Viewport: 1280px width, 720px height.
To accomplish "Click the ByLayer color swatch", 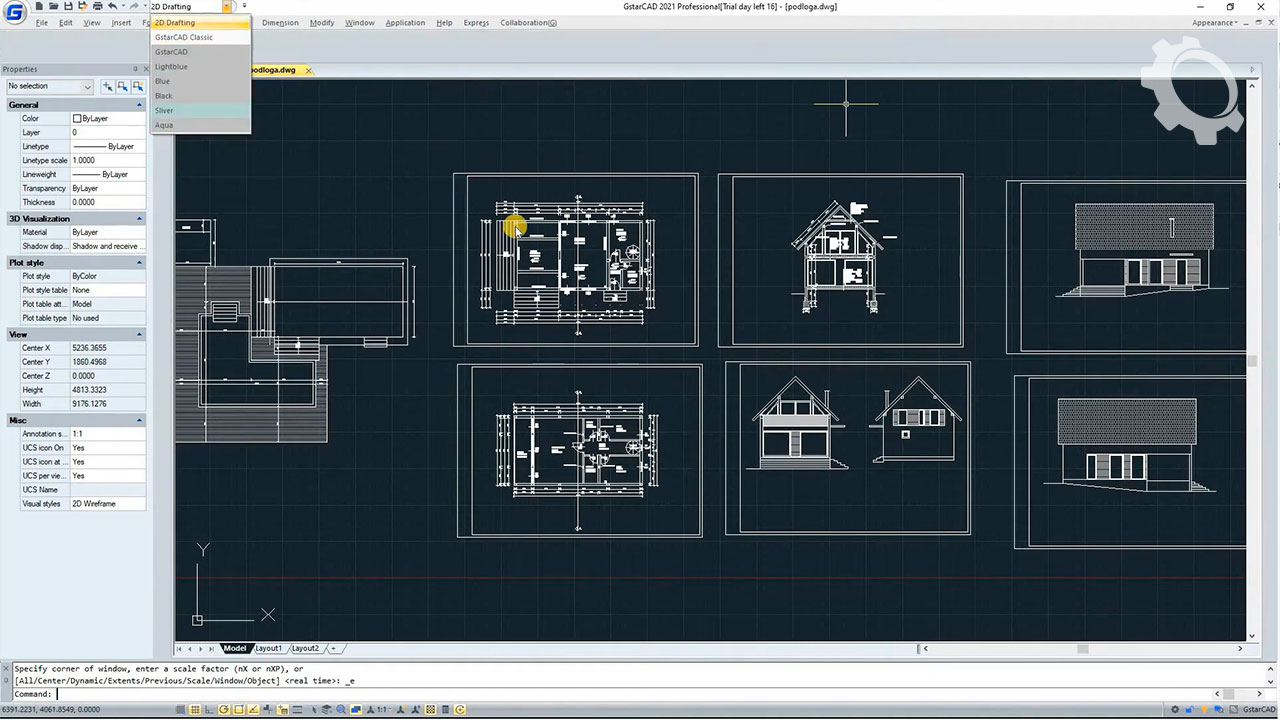I will tap(77, 119).
